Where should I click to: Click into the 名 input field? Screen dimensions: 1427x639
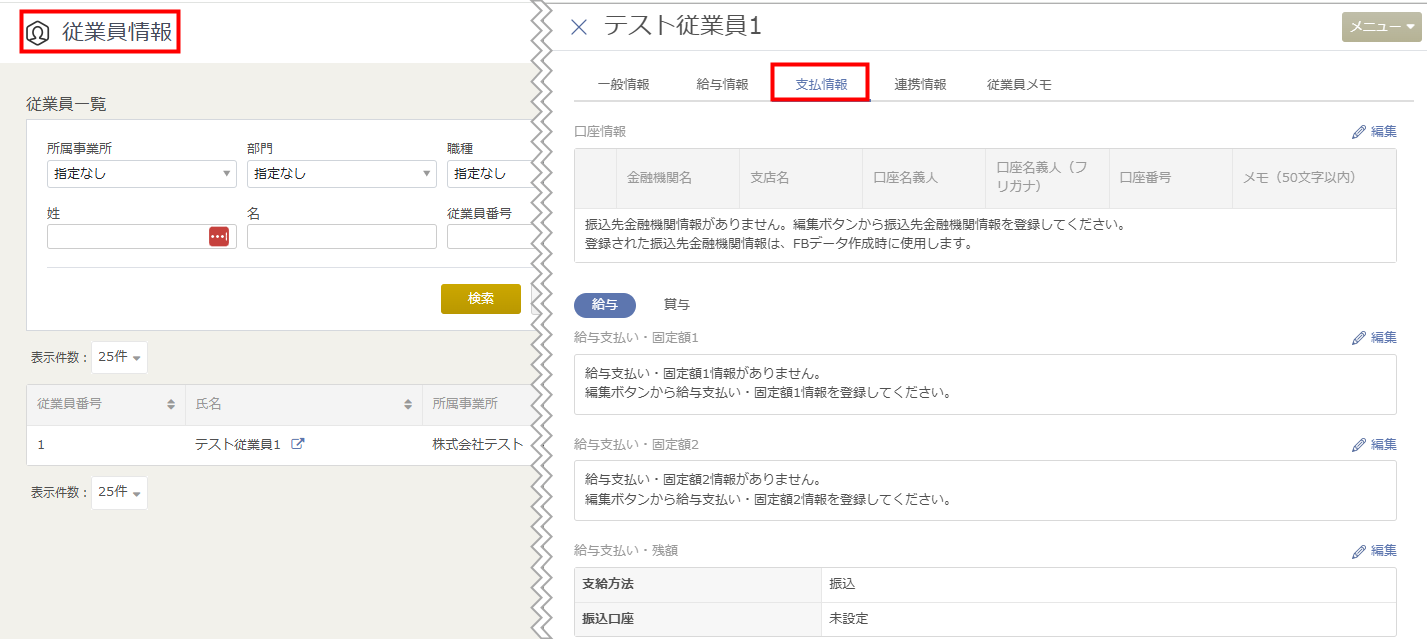click(341, 236)
